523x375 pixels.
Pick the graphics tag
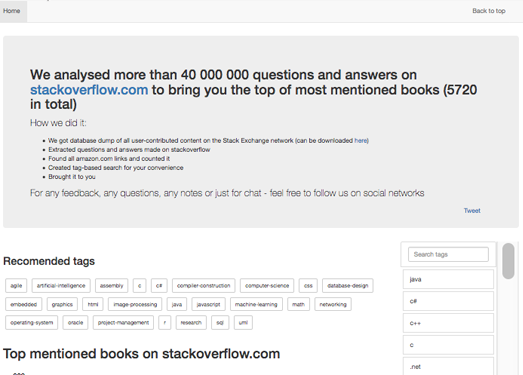pyautogui.click(x=62, y=304)
